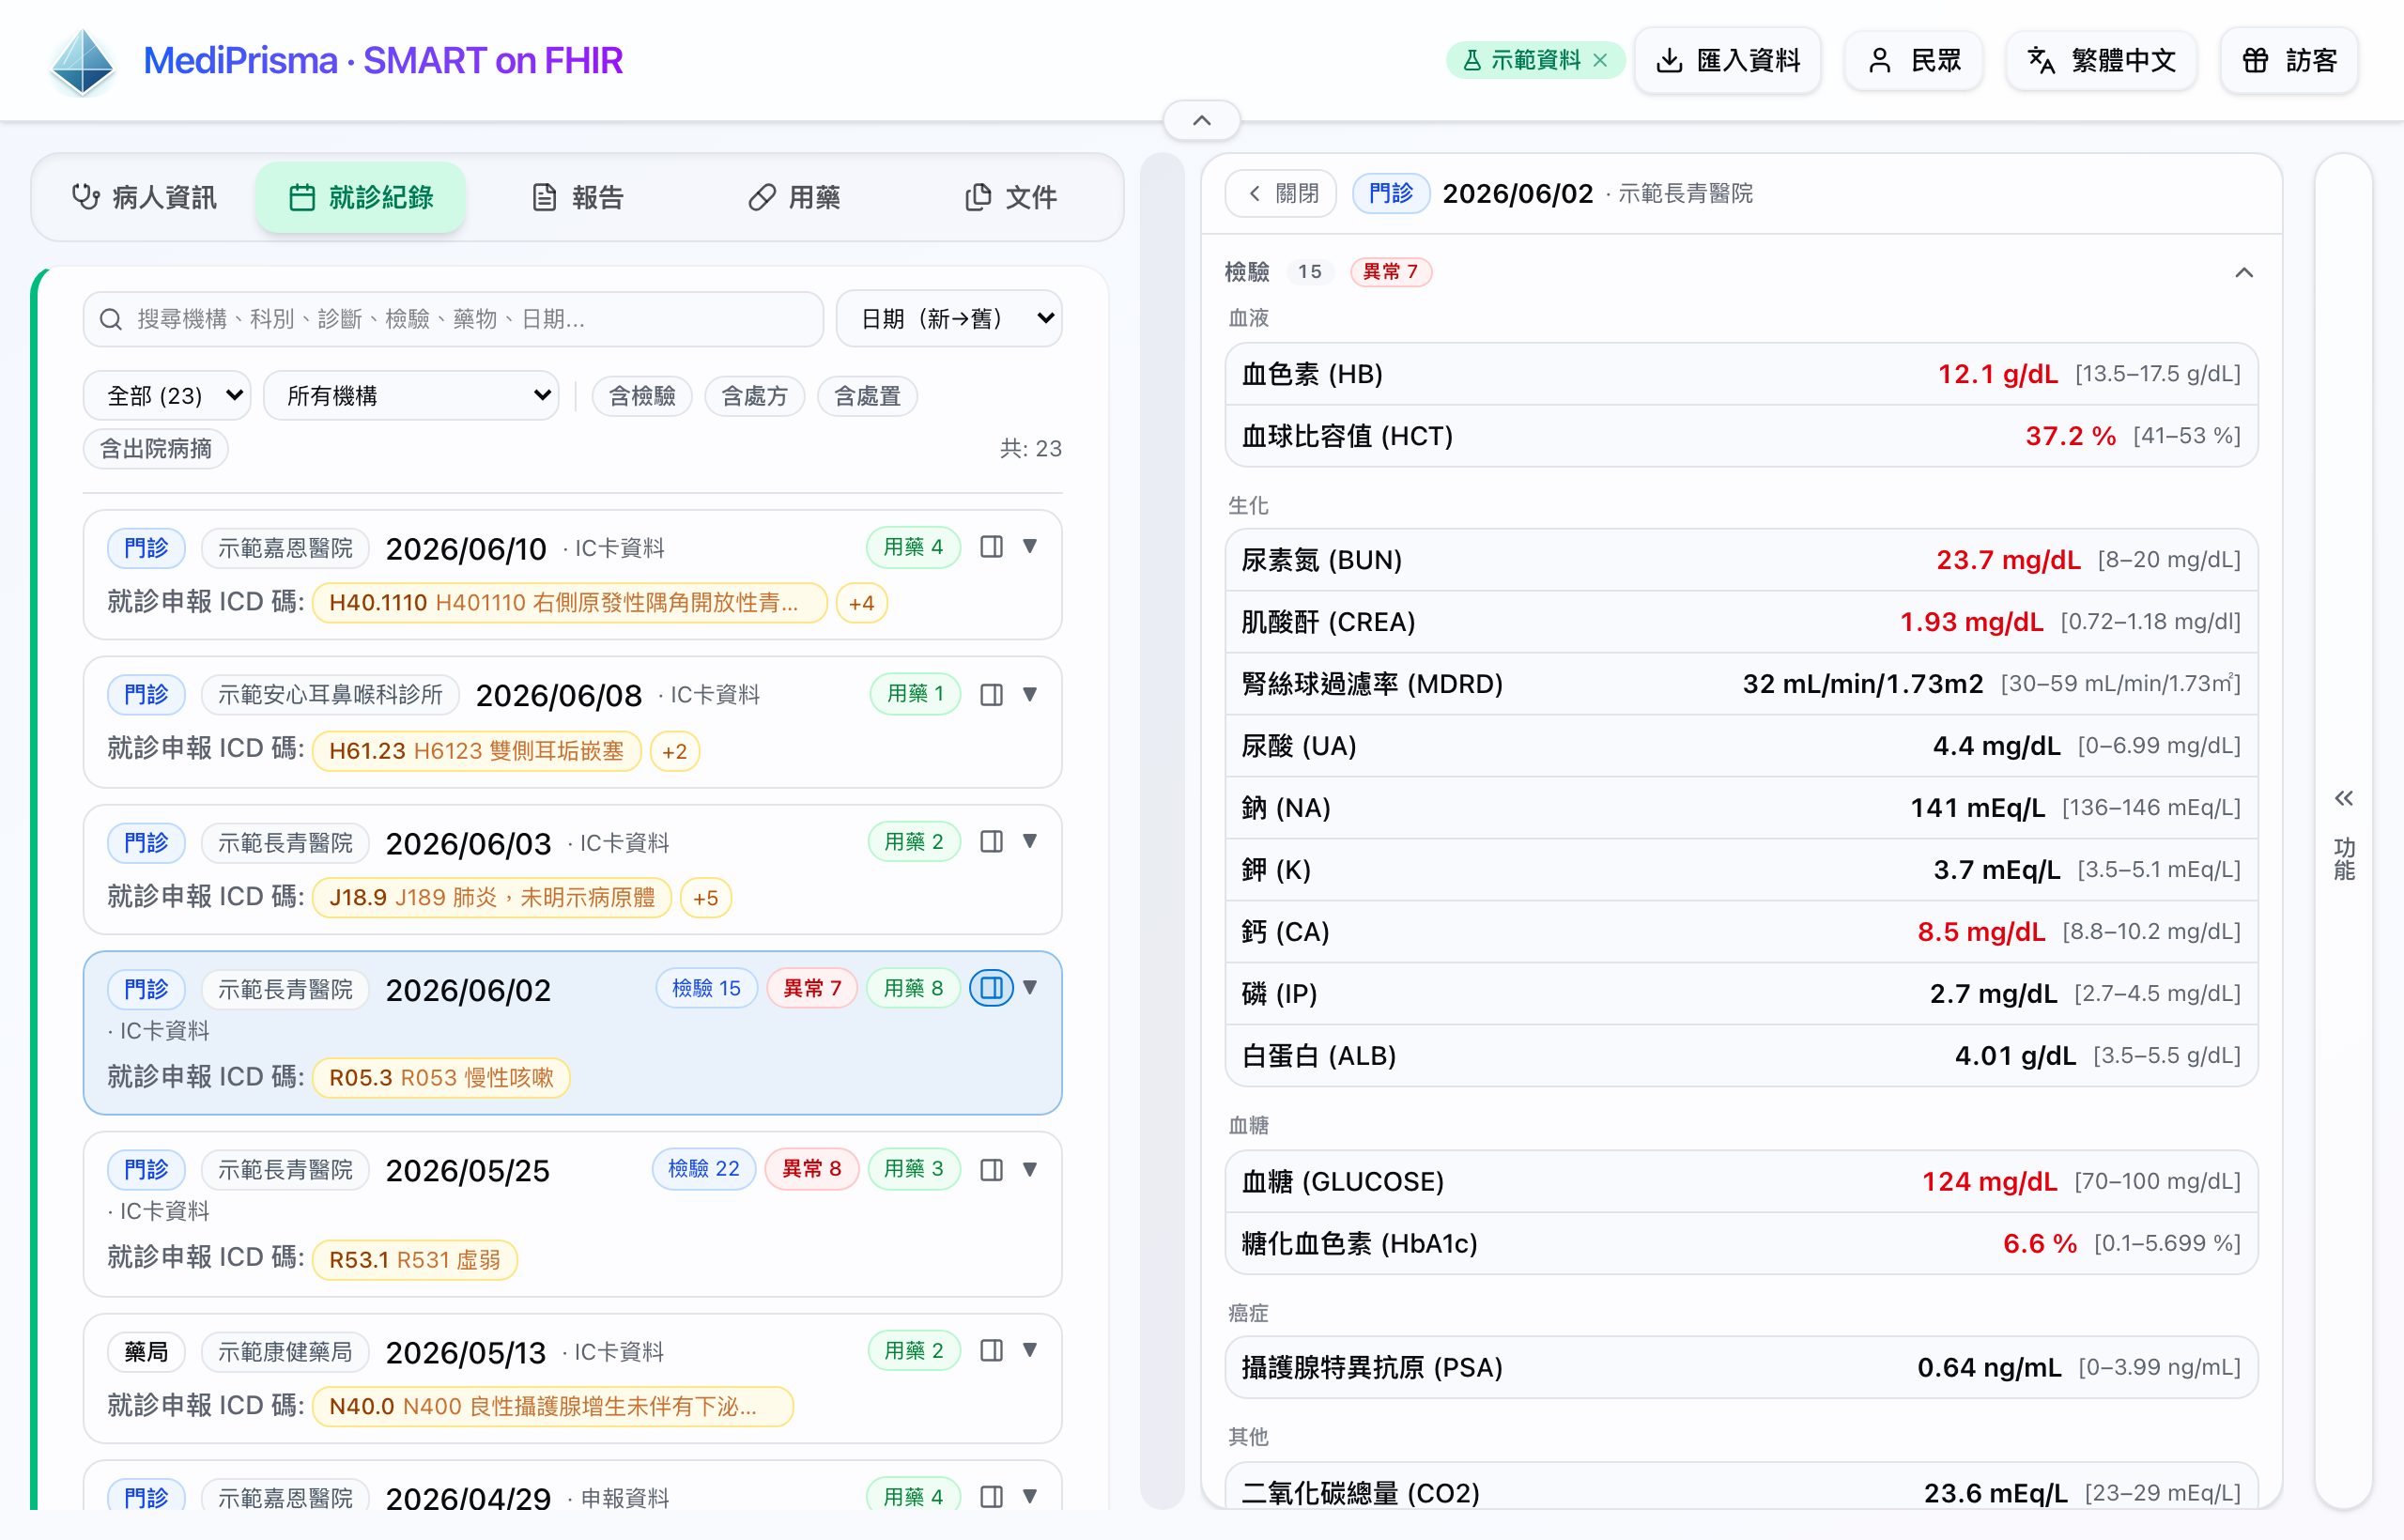Open side panel for 2026/06/10 visit
This screenshot has width=2404, height=1540.
pyautogui.click(x=991, y=547)
